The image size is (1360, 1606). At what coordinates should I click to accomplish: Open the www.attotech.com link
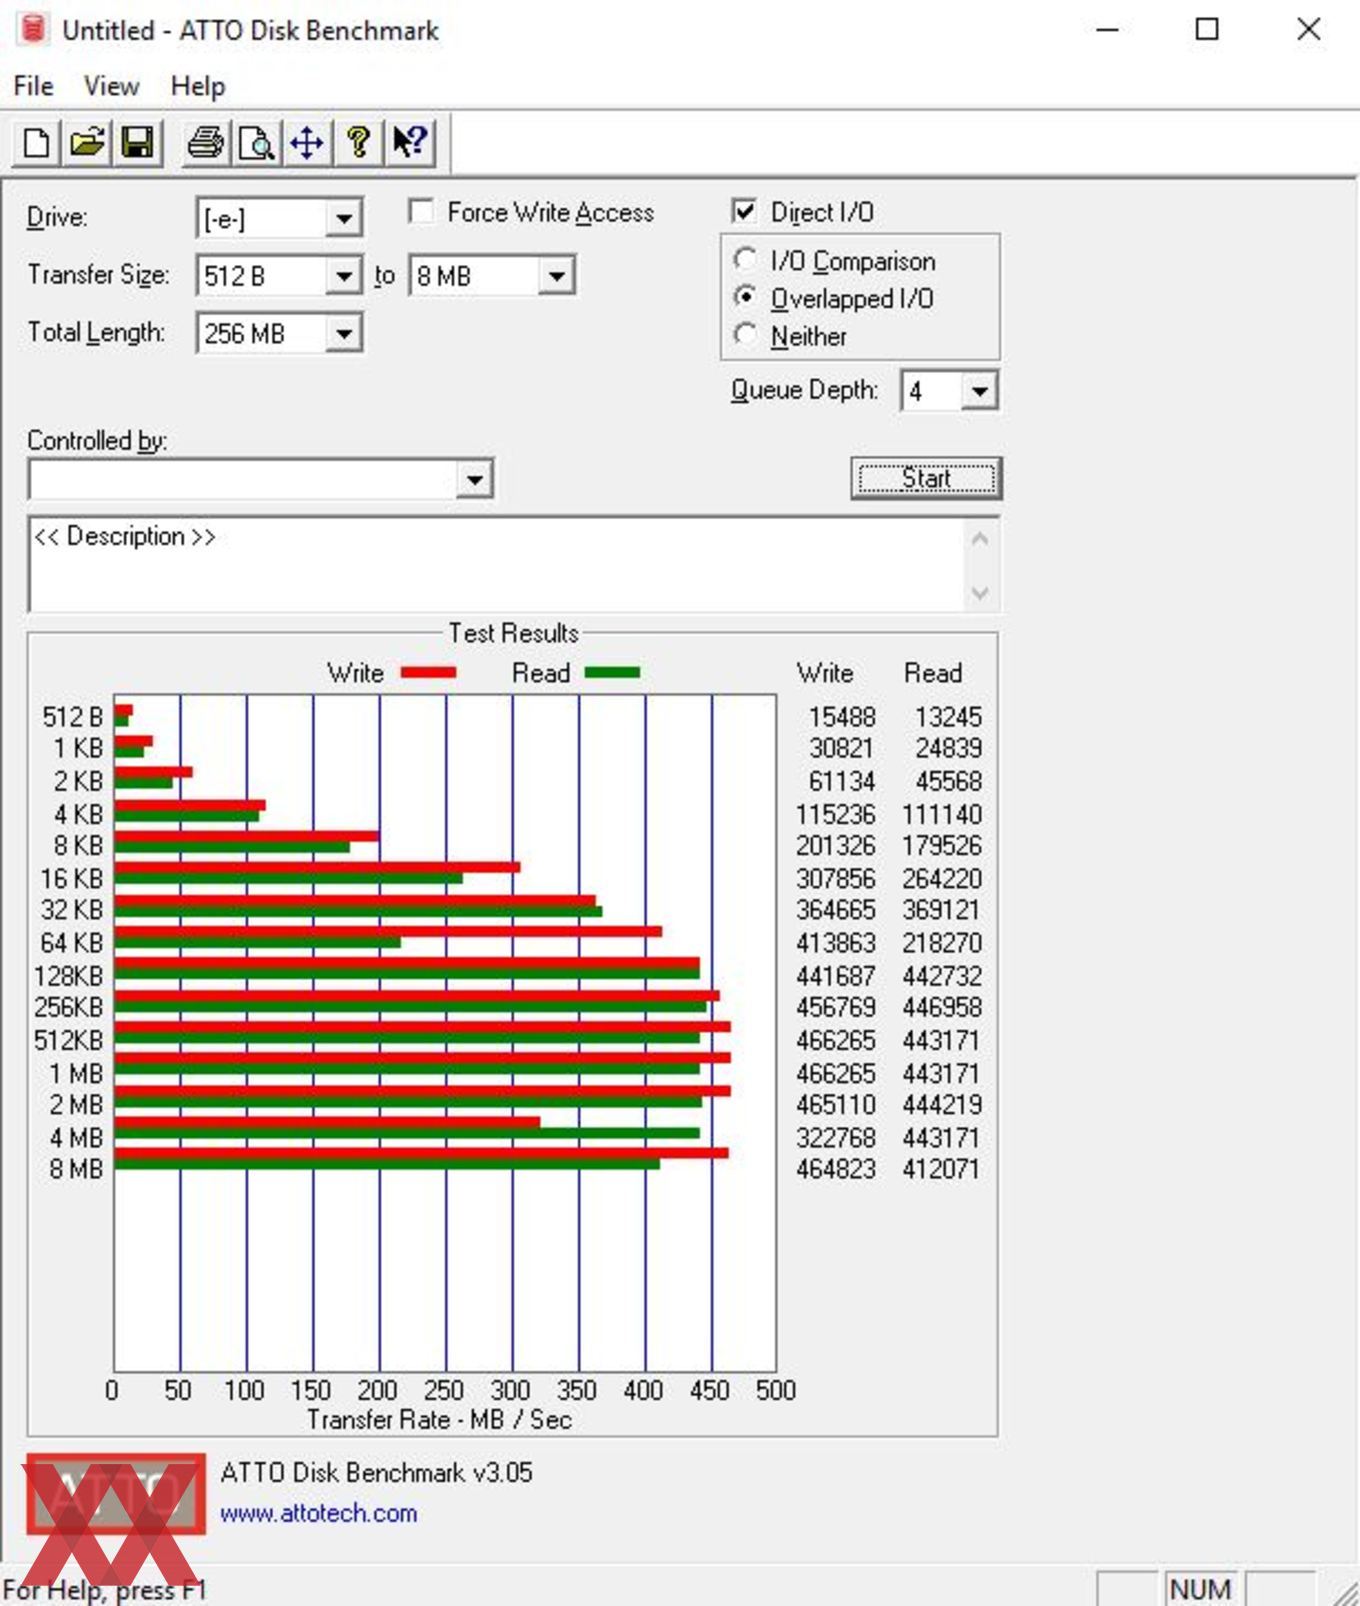click(318, 1513)
